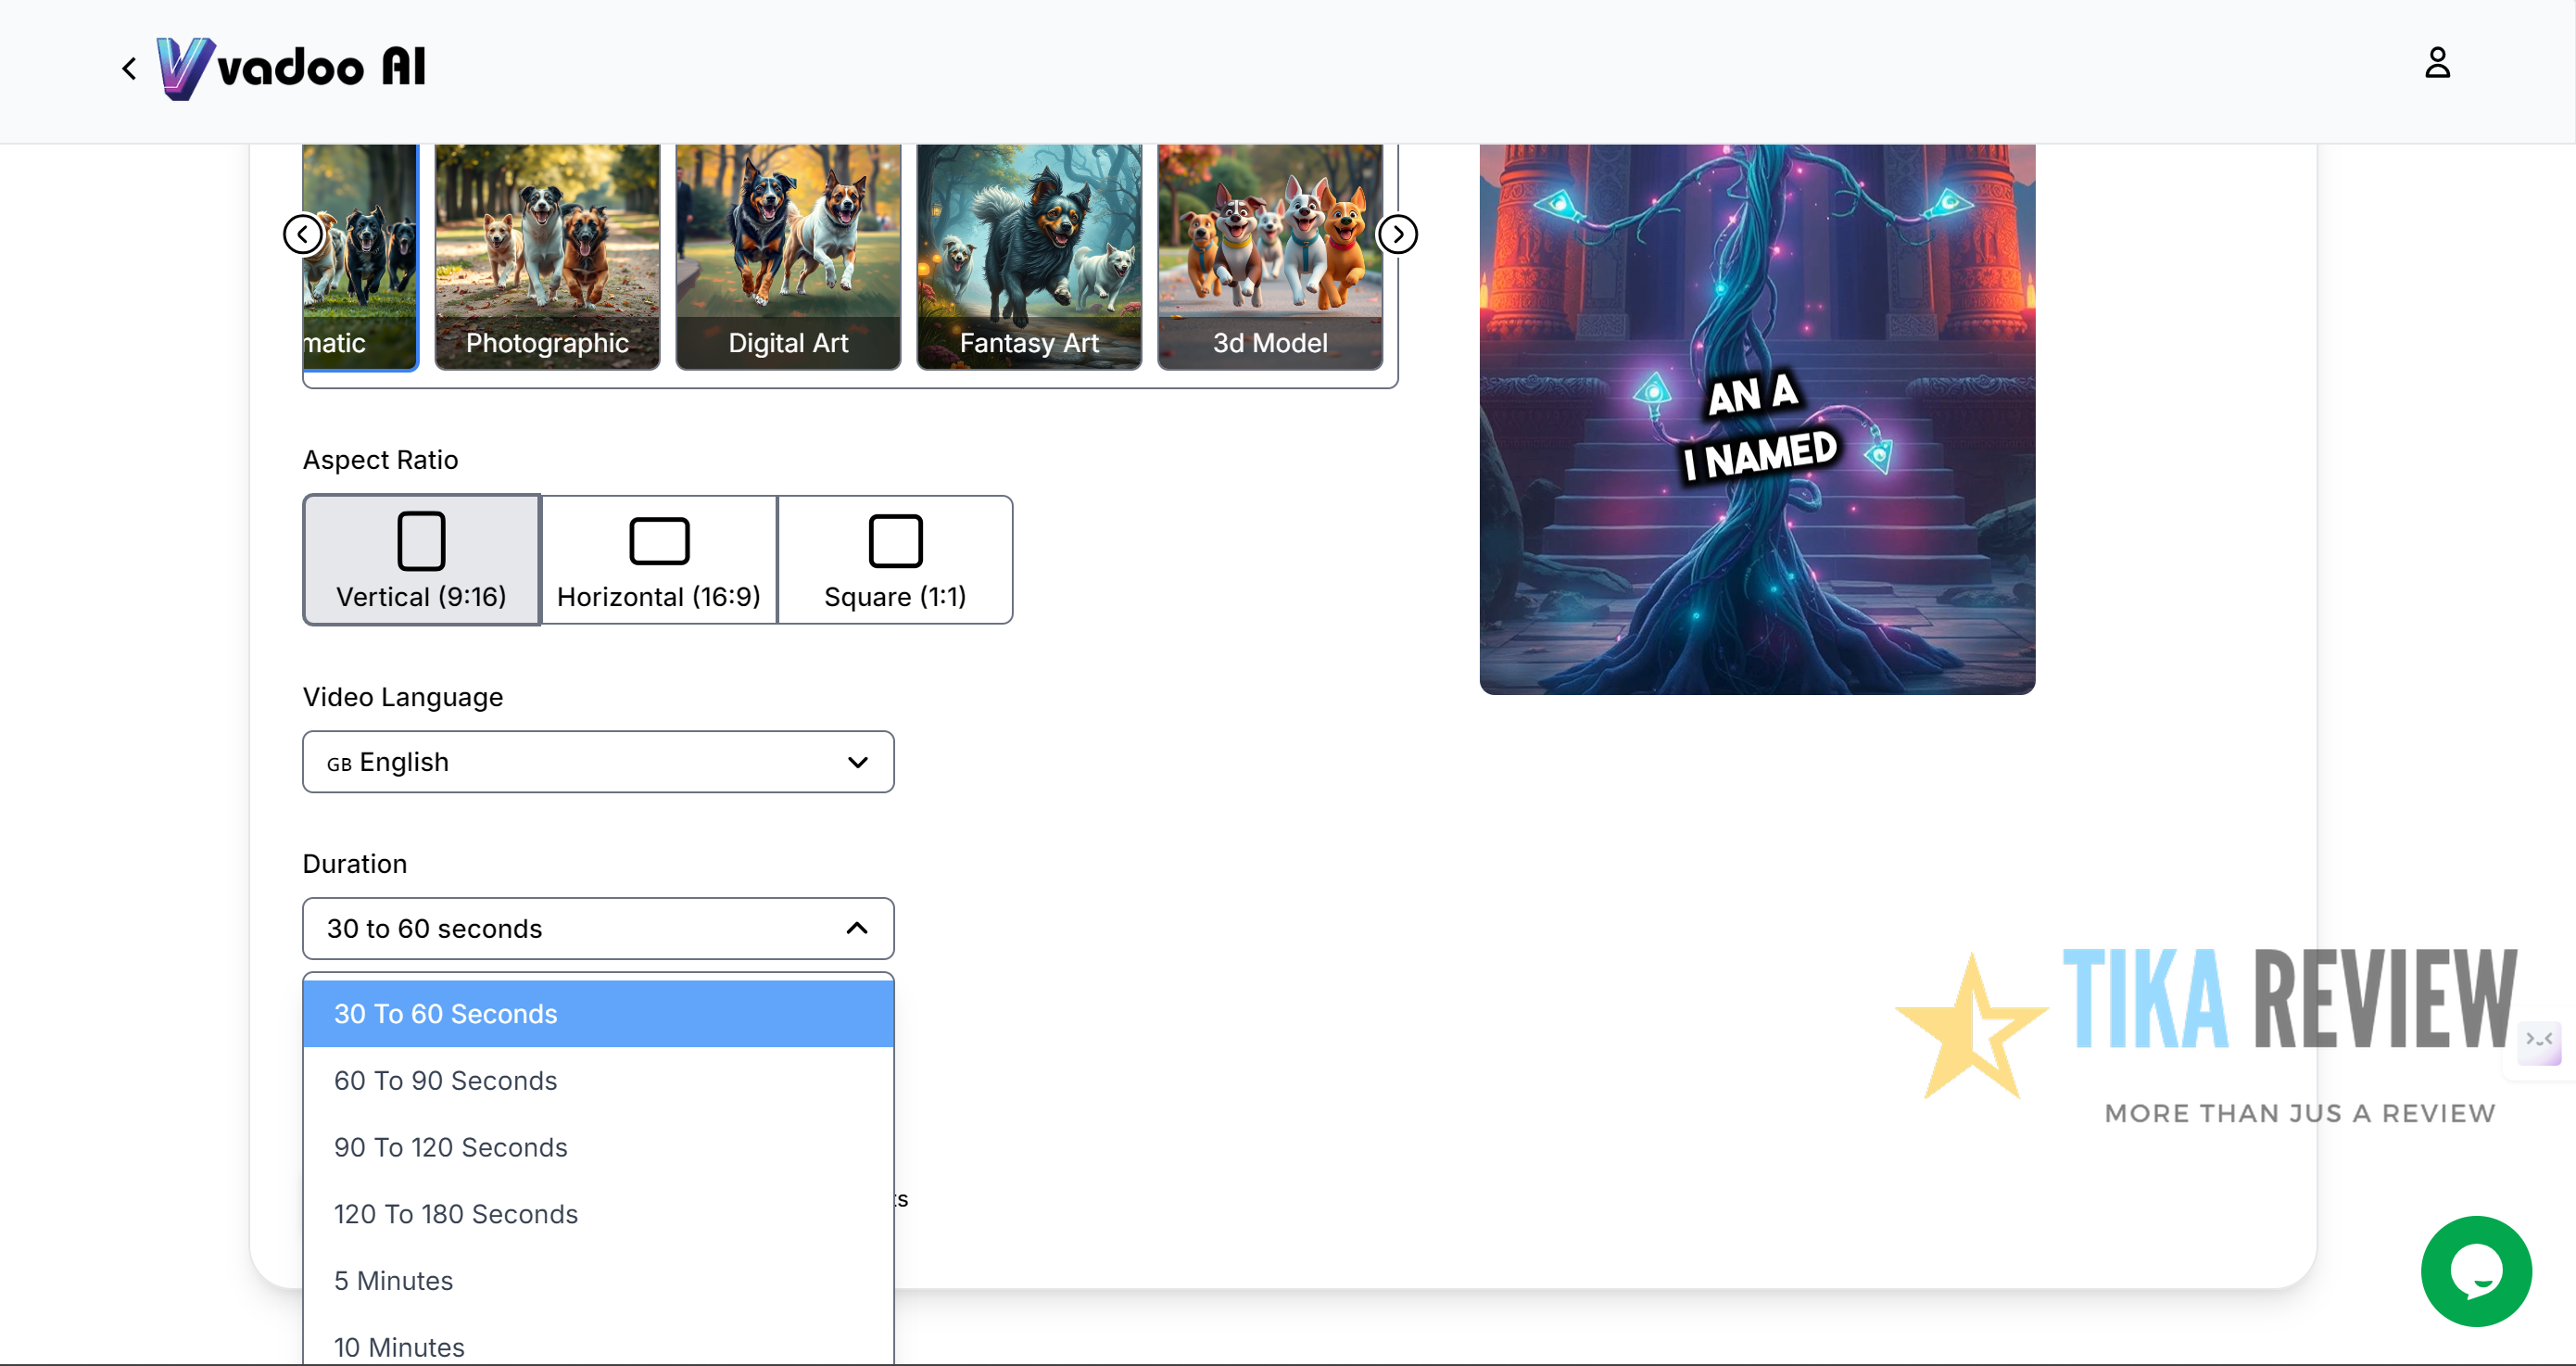The image size is (2576, 1366).
Task: Choose the 120 To 180 Seconds option
Action: point(598,1214)
